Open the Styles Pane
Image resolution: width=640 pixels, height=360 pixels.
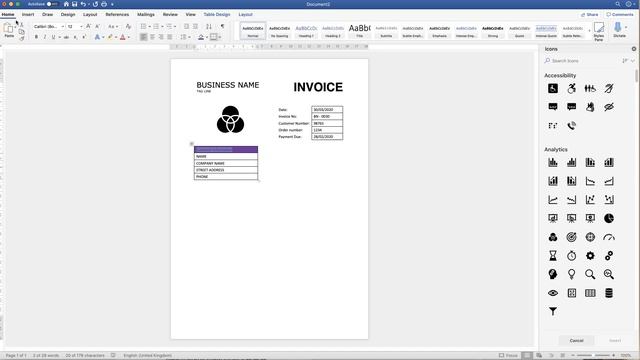pyautogui.click(x=599, y=31)
